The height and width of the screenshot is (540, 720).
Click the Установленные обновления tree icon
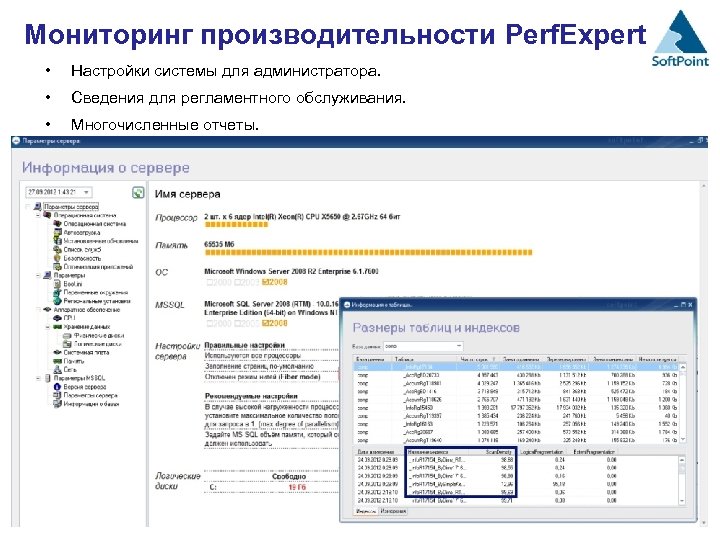click(57, 241)
